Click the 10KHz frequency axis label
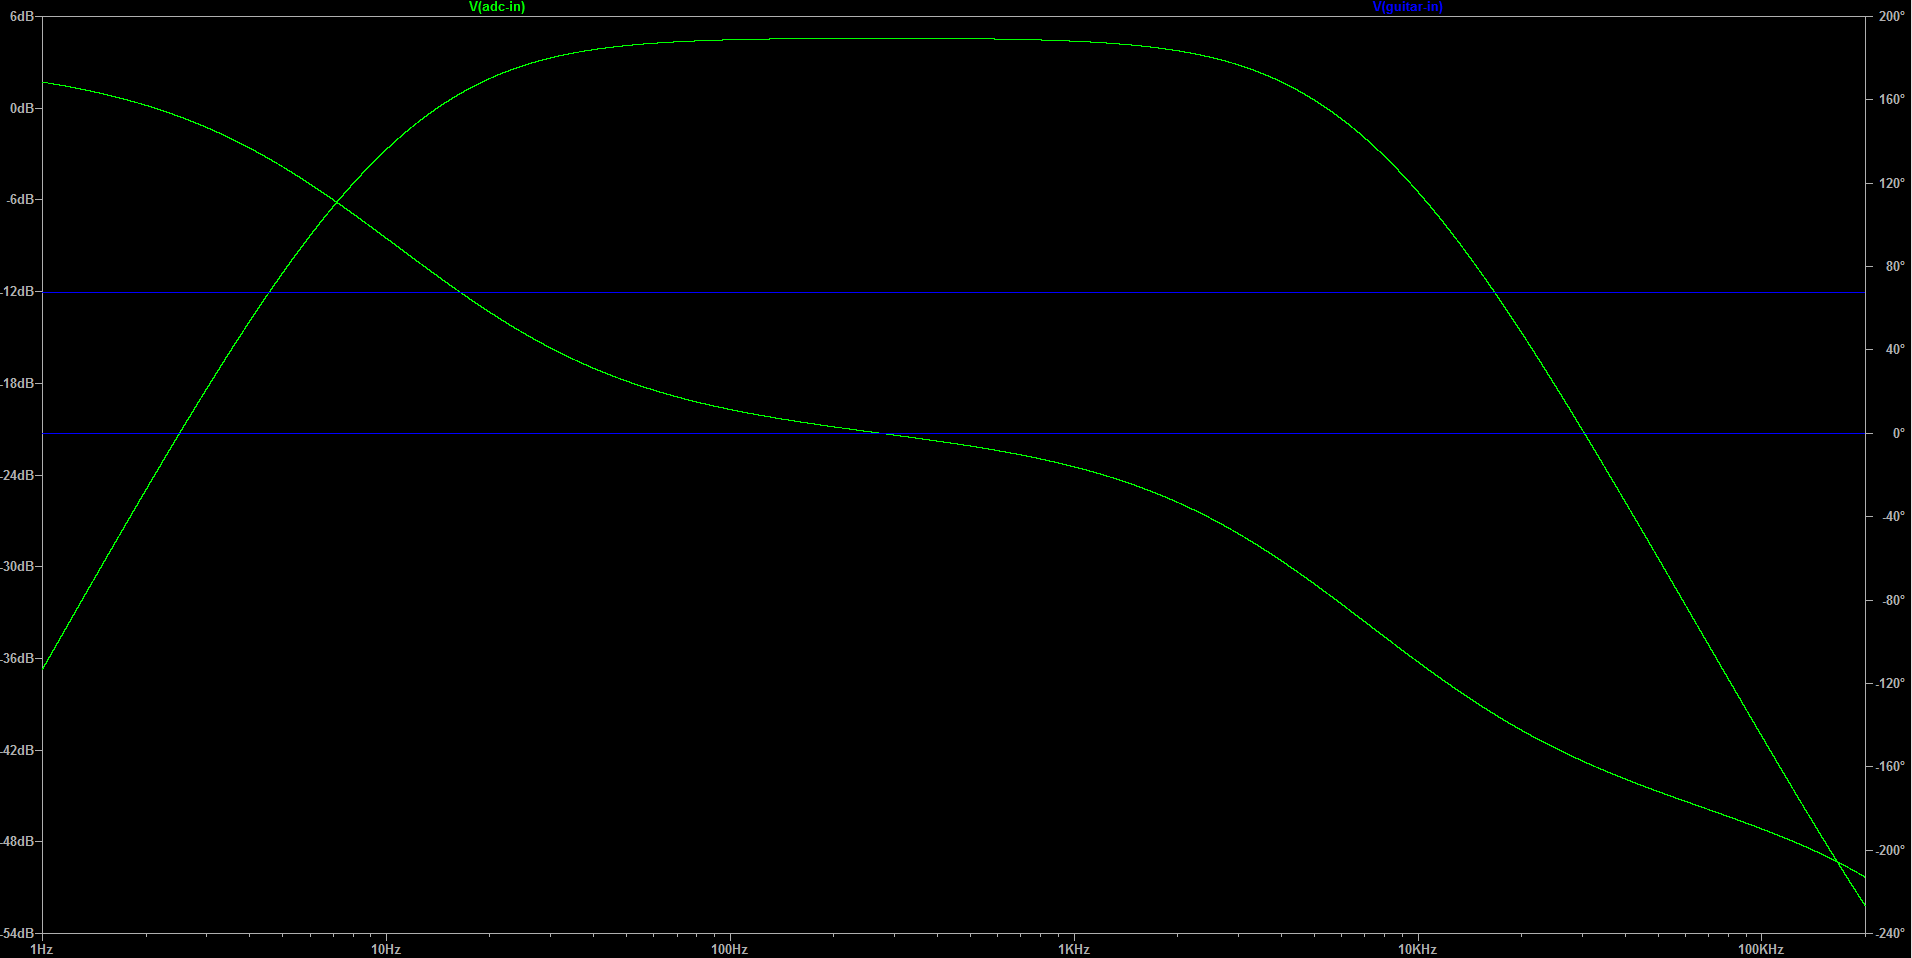Image resolution: width=1912 pixels, height=958 pixels. pos(1418,949)
